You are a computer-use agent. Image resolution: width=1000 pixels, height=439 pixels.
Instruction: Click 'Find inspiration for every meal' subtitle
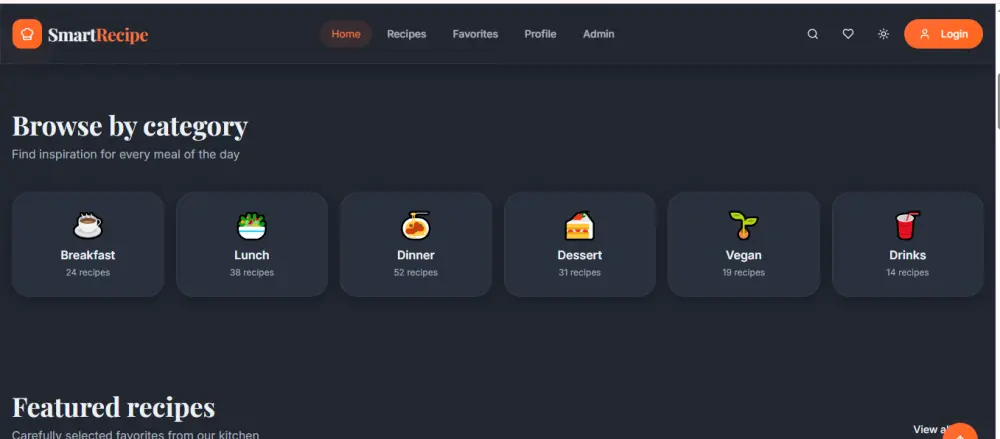point(126,154)
